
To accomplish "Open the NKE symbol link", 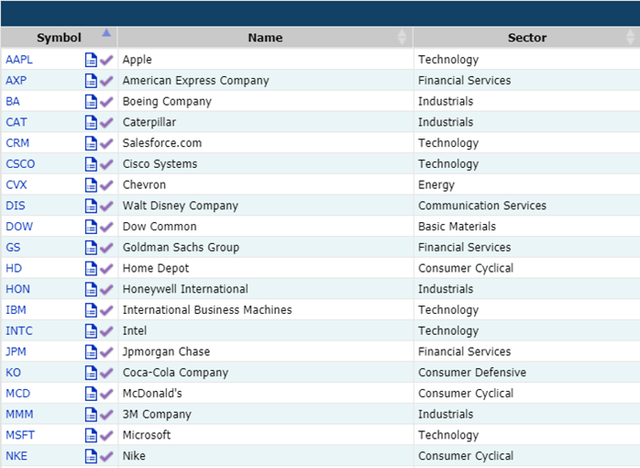I will (x=17, y=456).
